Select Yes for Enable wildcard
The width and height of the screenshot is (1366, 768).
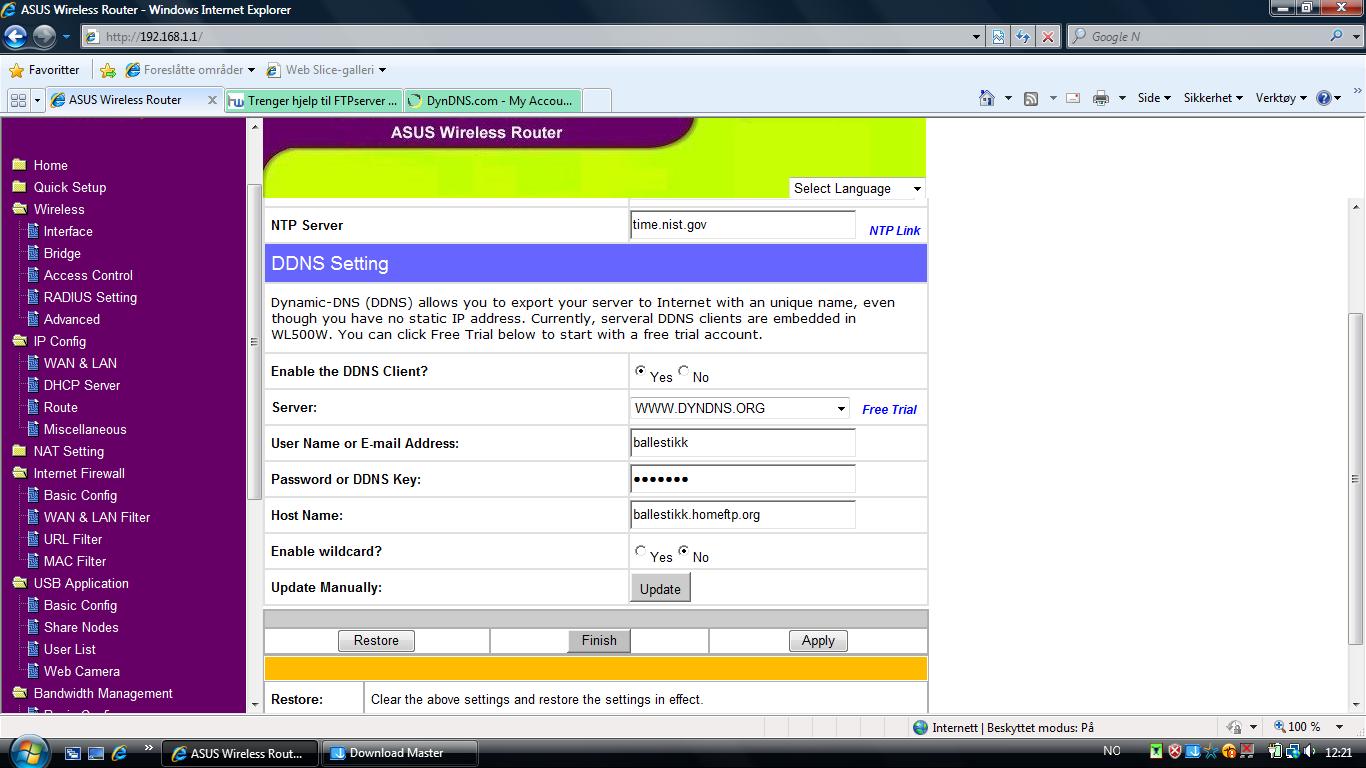[640, 551]
